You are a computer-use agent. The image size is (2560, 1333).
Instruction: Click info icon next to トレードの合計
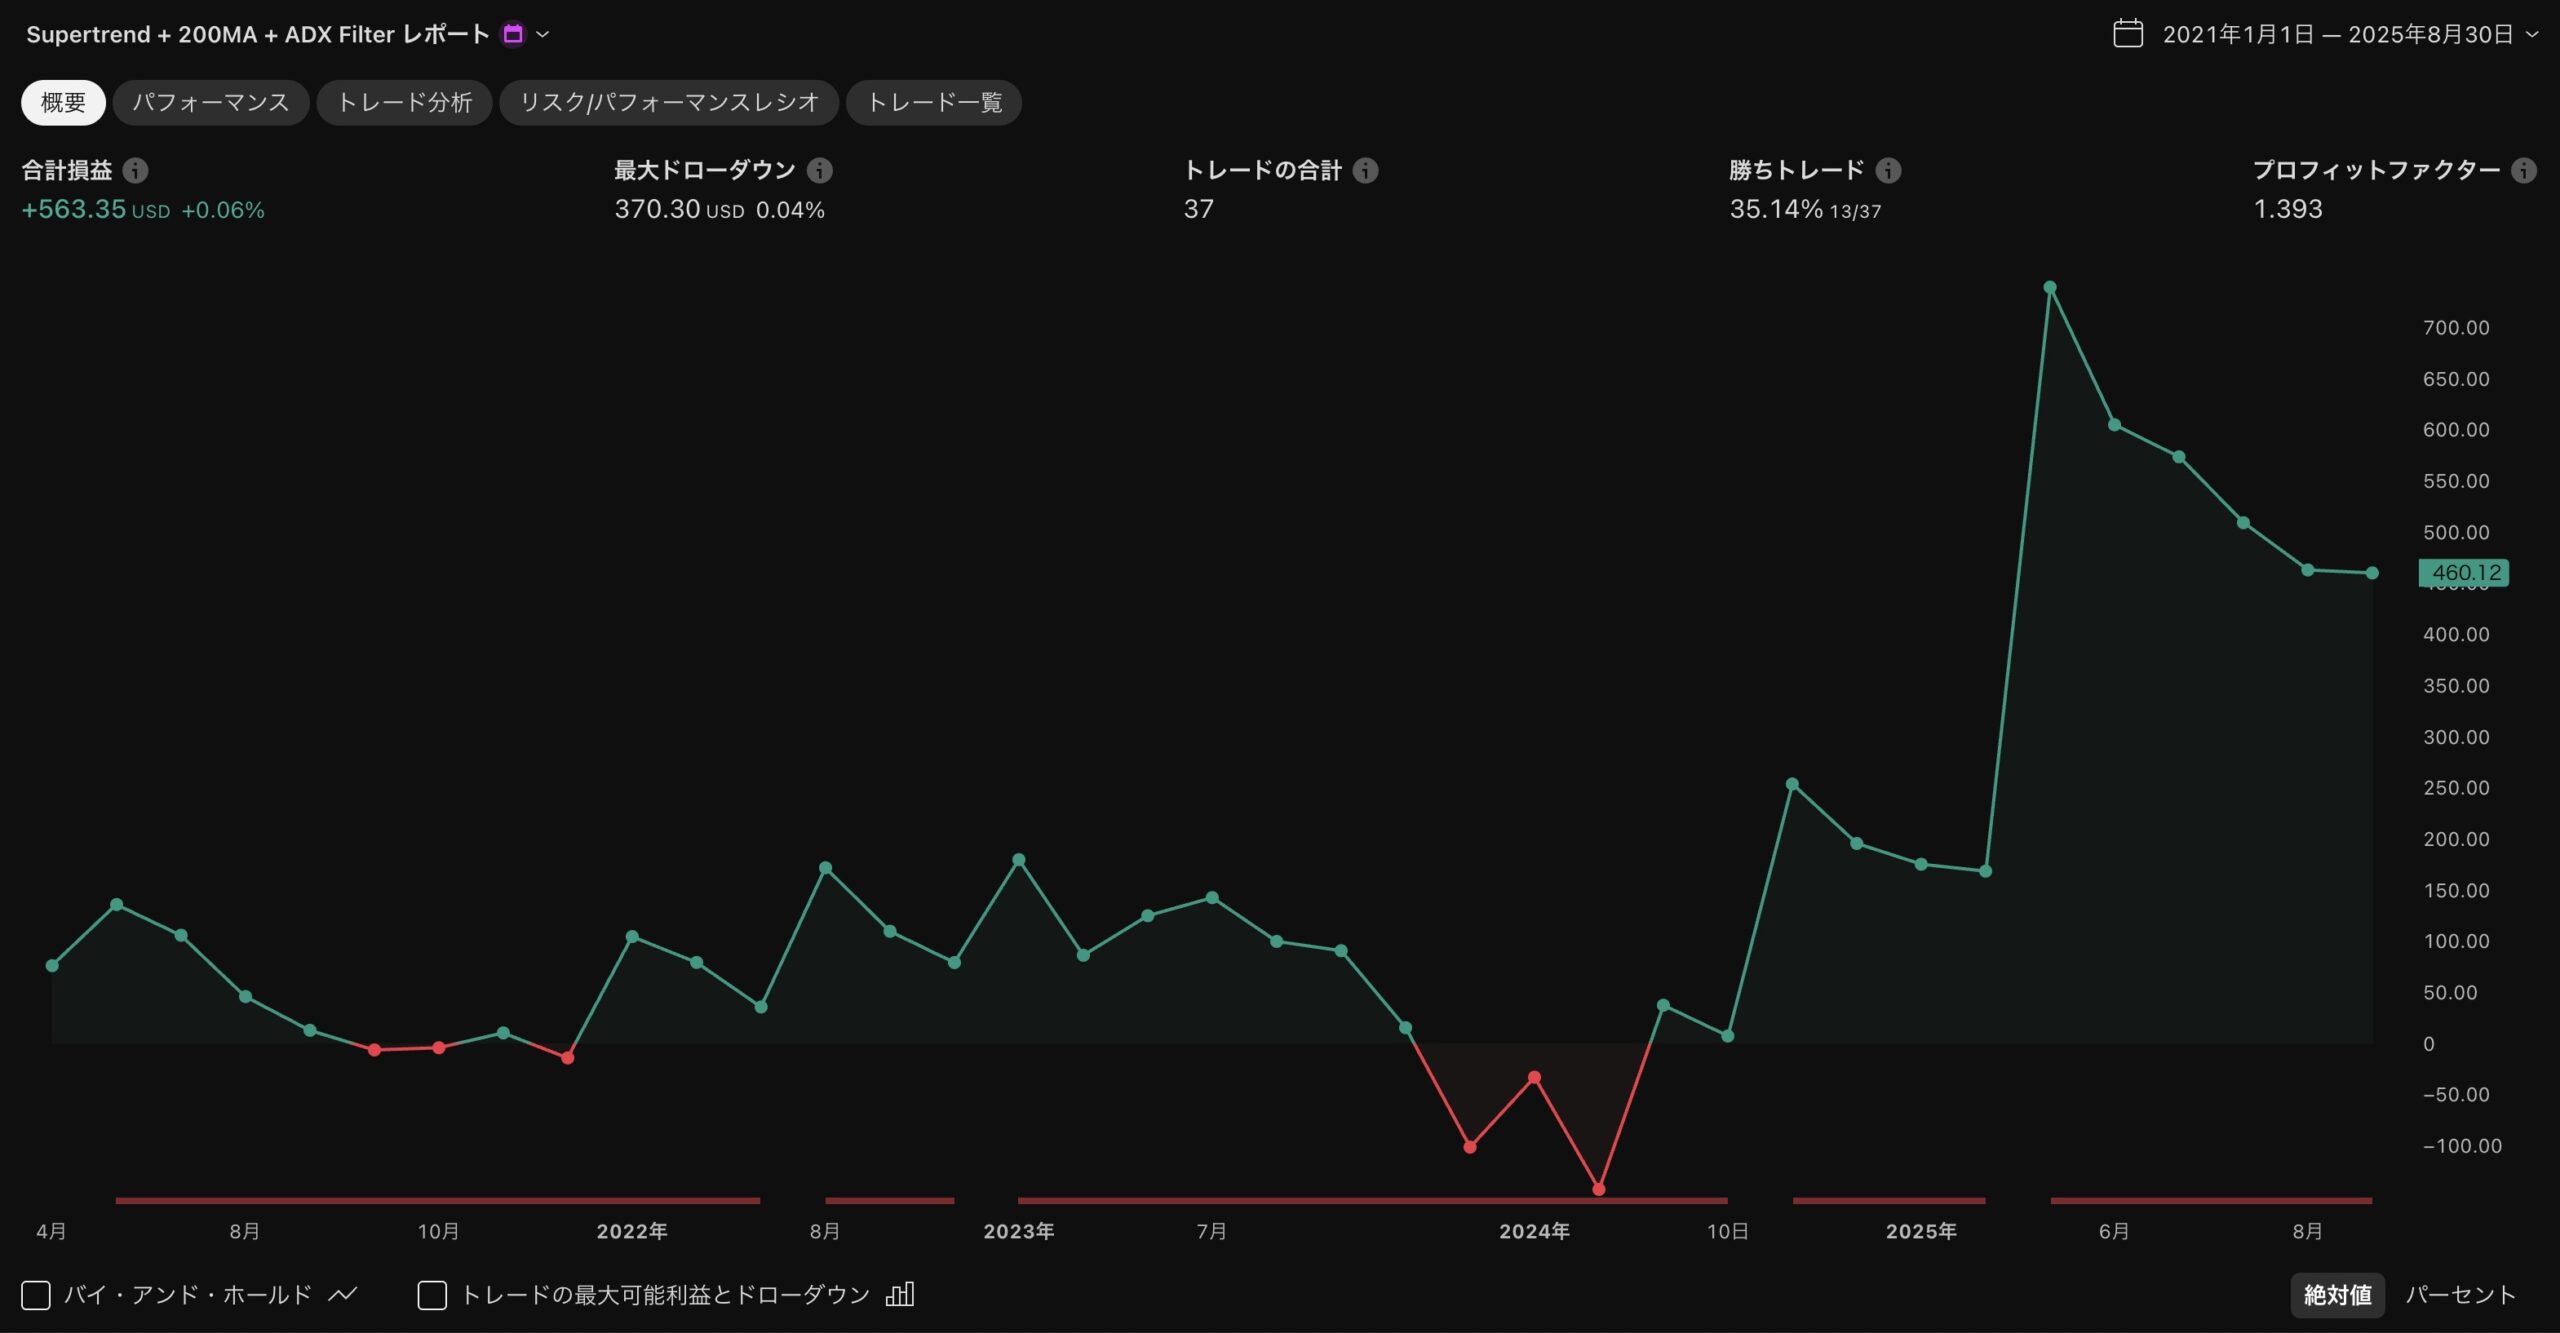[x=1365, y=171]
